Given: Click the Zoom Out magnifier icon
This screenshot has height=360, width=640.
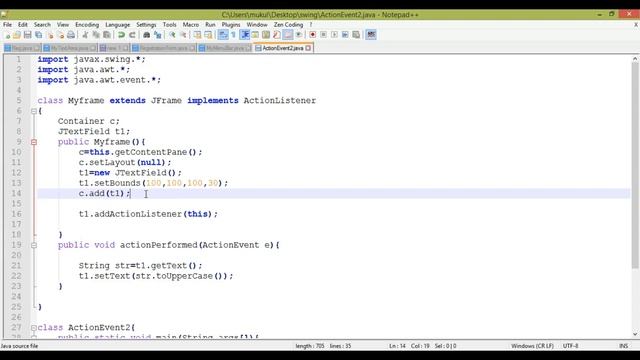Looking at the screenshot, I should point(183,35).
